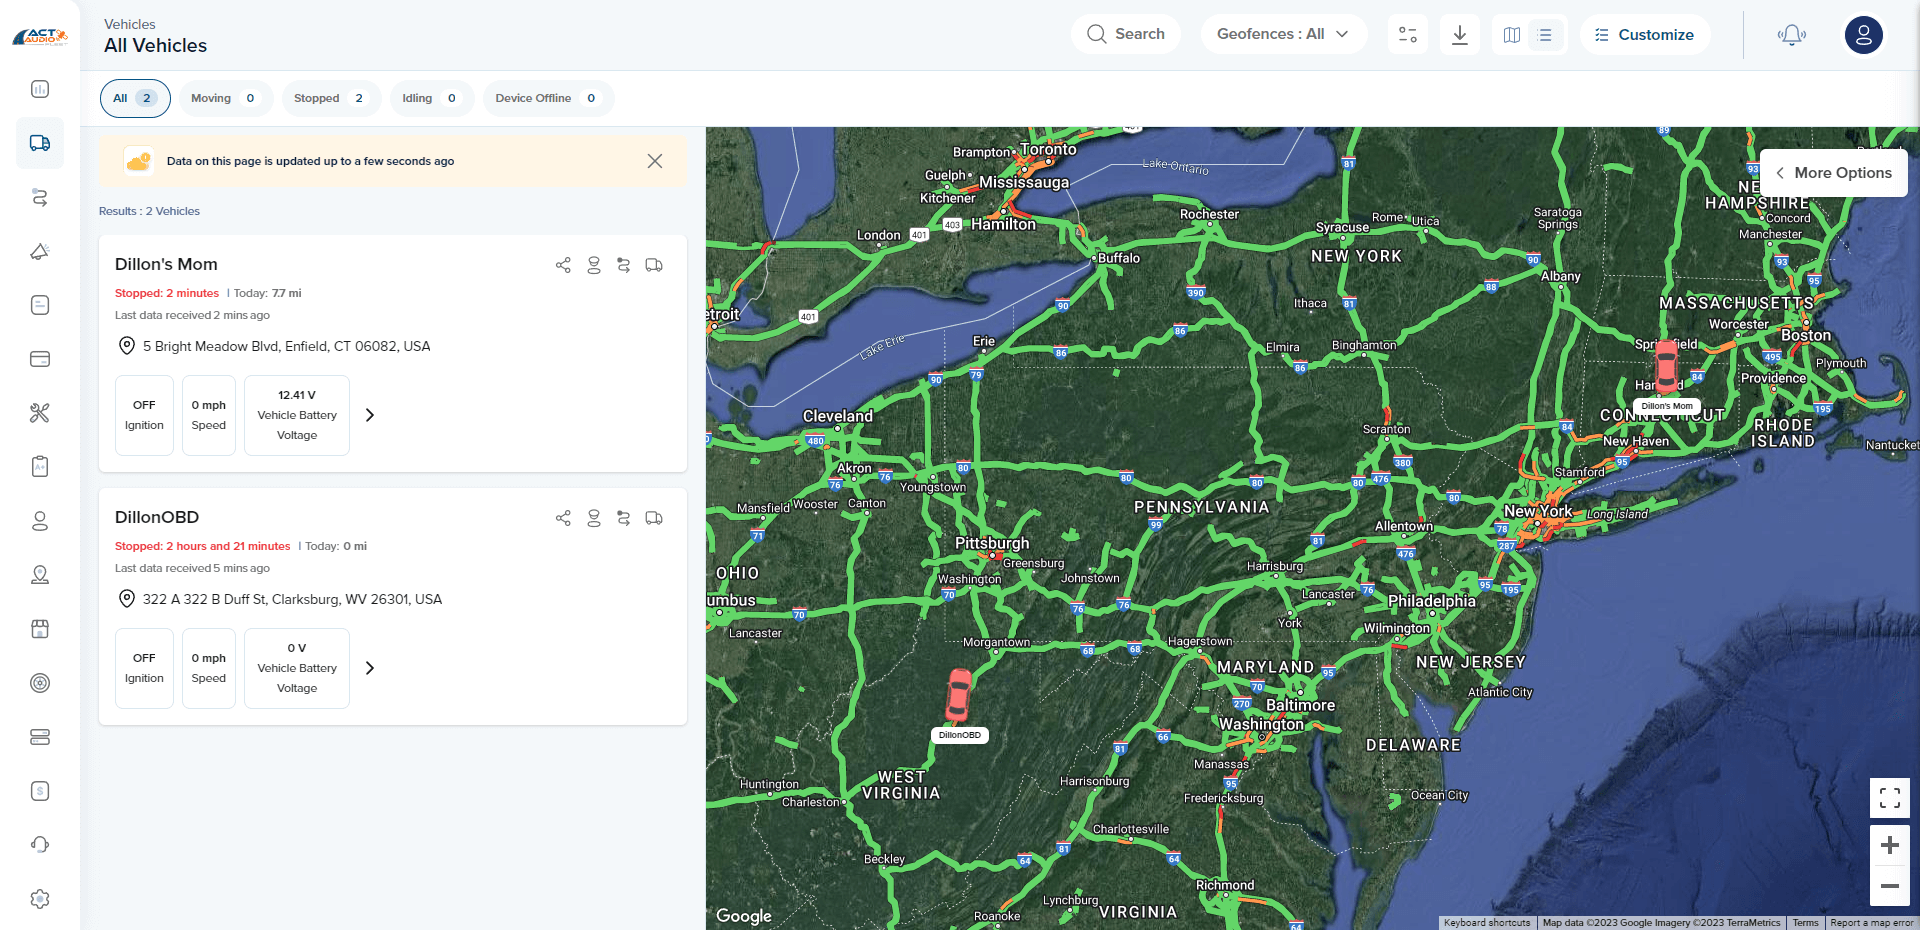Image resolution: width=1920 pixels, height=930 pixels.
Task: Click the download icon in header
Action: pyautogui.click(x=1460, y=35)
